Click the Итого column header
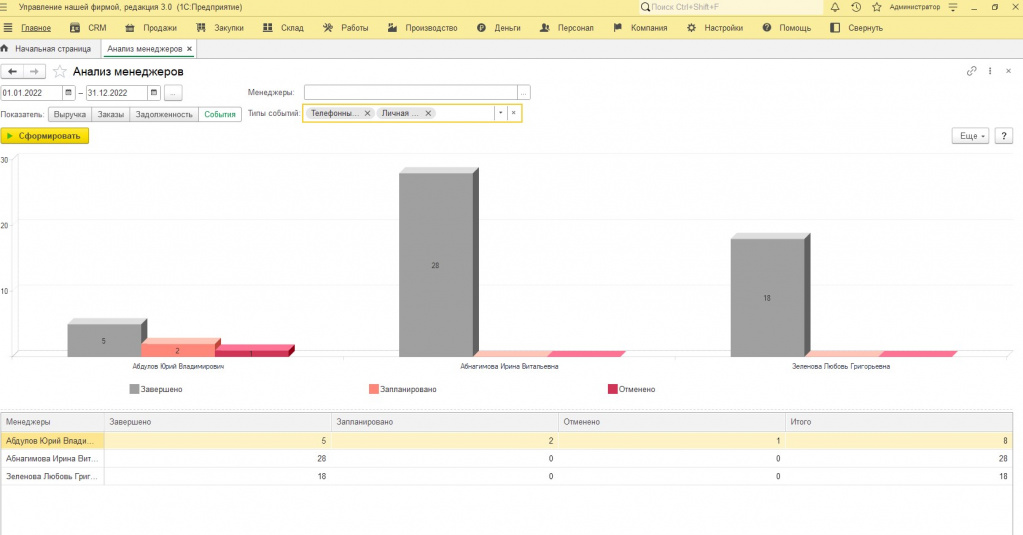The height and width of the screenshot is (535, 1023). point(899,422)
